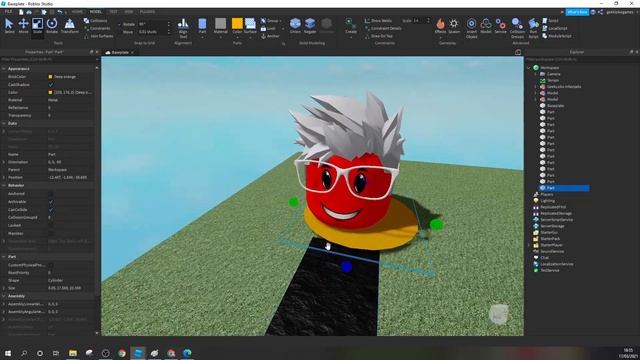The width and height of the screenshot is (640, 360).
Task: Toggle the Collisions option
Action: click(96, 20)
